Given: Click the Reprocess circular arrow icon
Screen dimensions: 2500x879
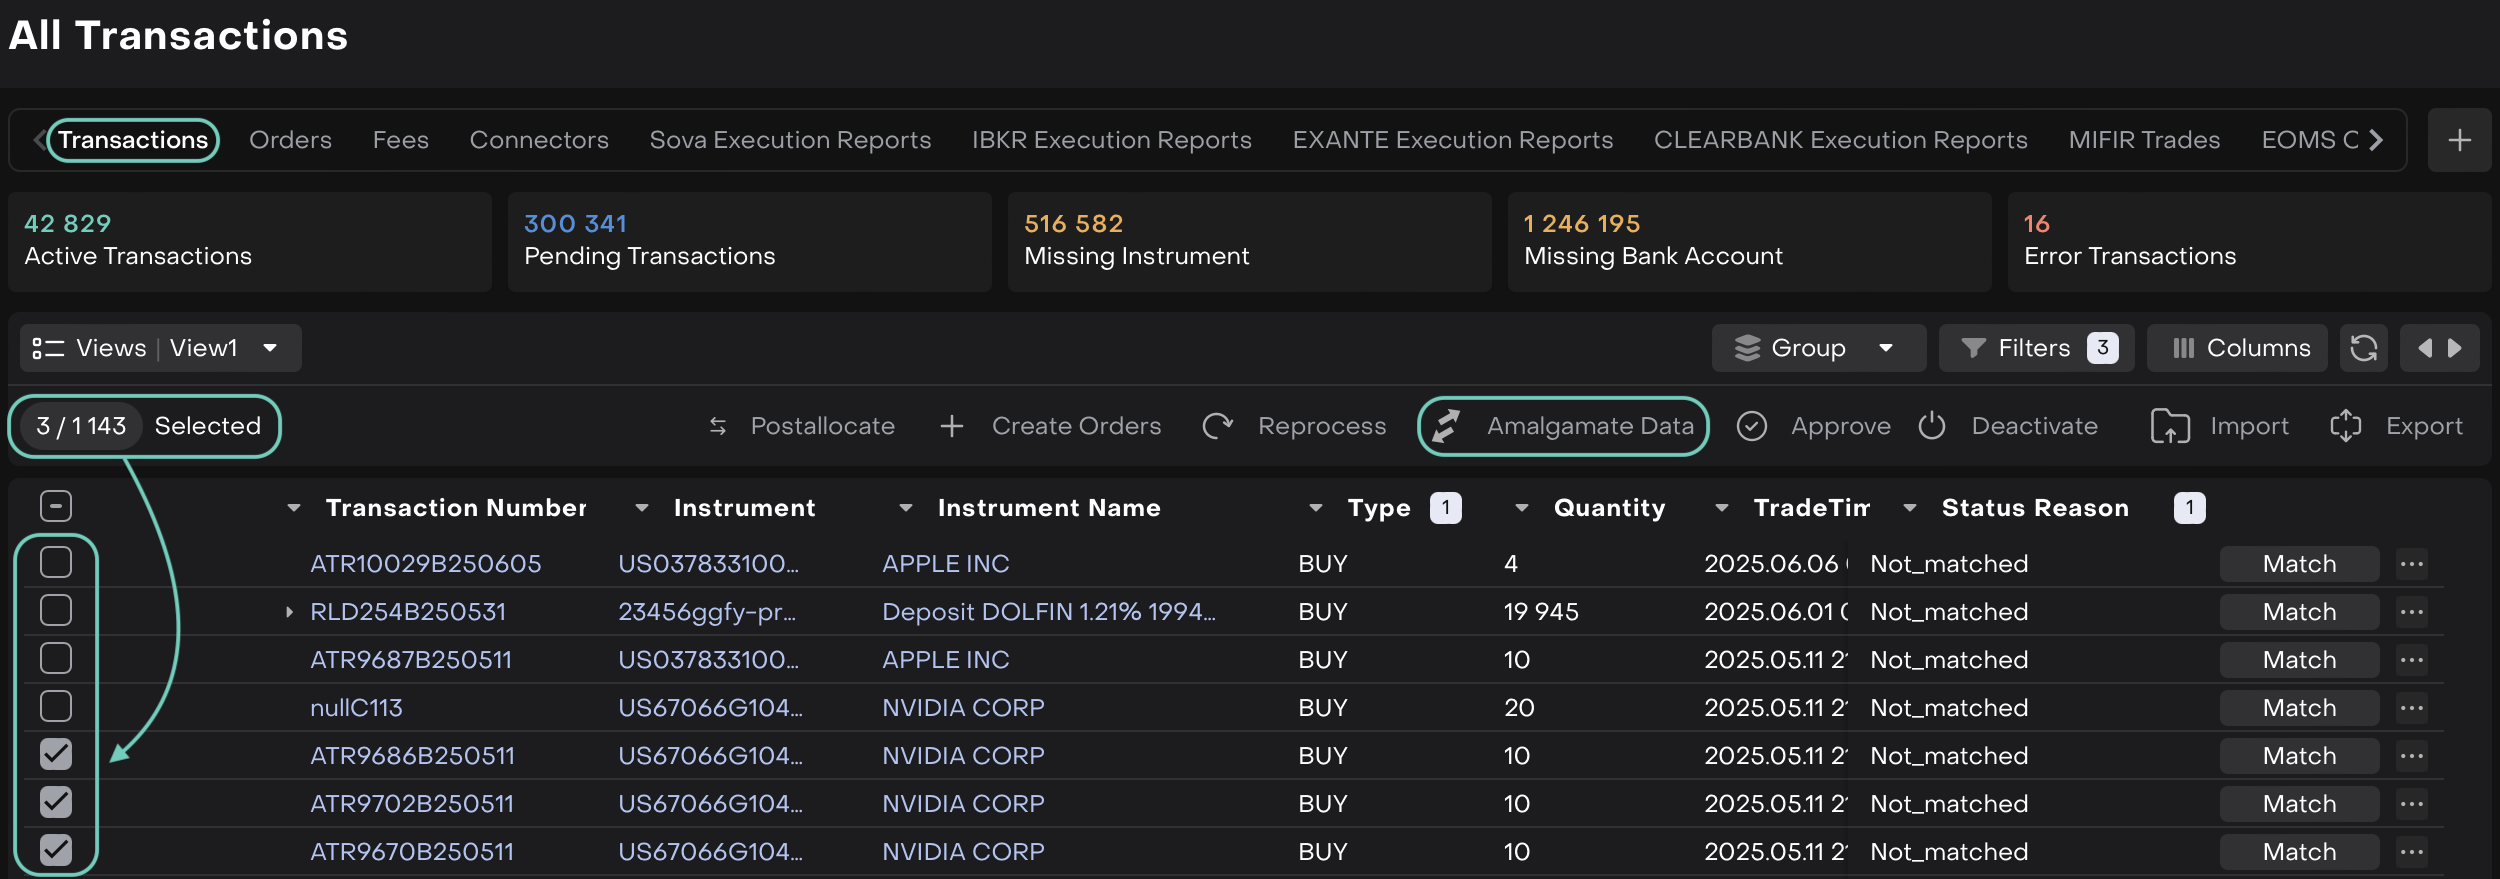Looking at the screenshot, I should tap(1217, 426).
